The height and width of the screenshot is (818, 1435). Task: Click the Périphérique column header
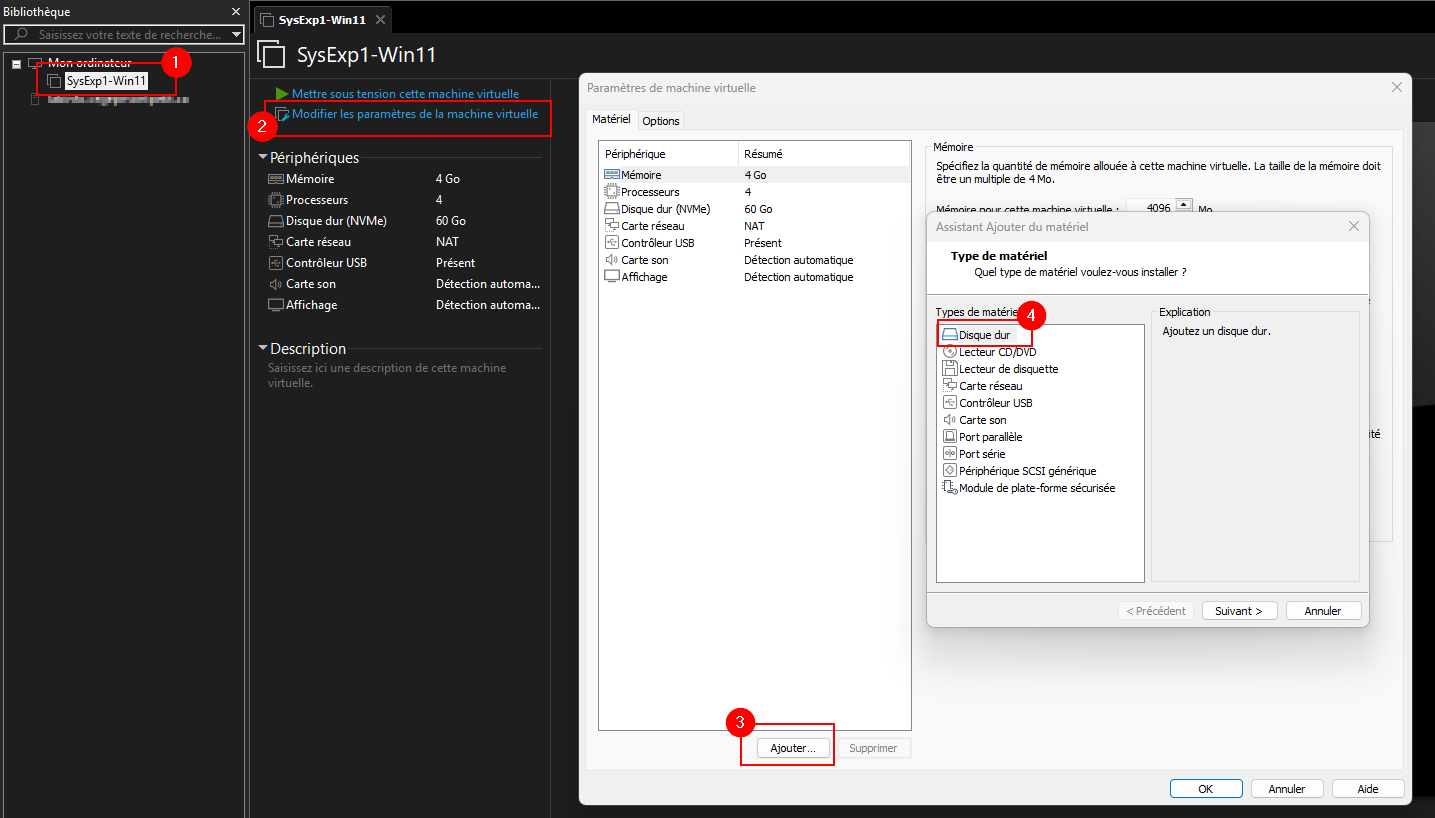(x=668, y=154)
